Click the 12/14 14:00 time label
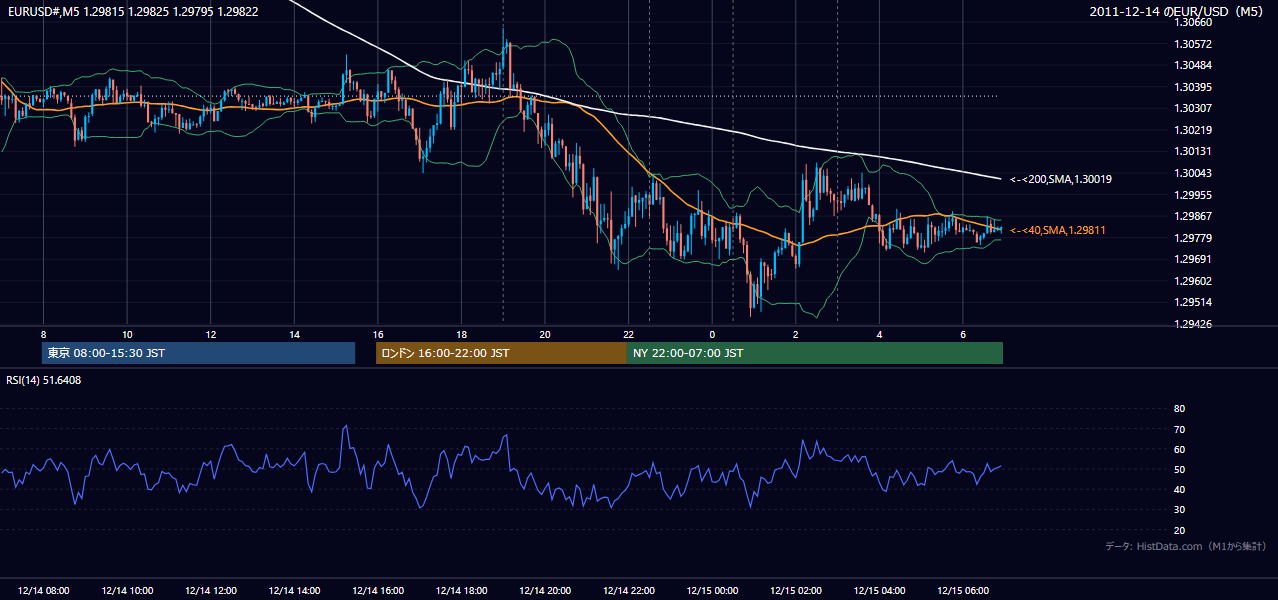This screenshot has height=600, width=1278. [x=294, y=591]
